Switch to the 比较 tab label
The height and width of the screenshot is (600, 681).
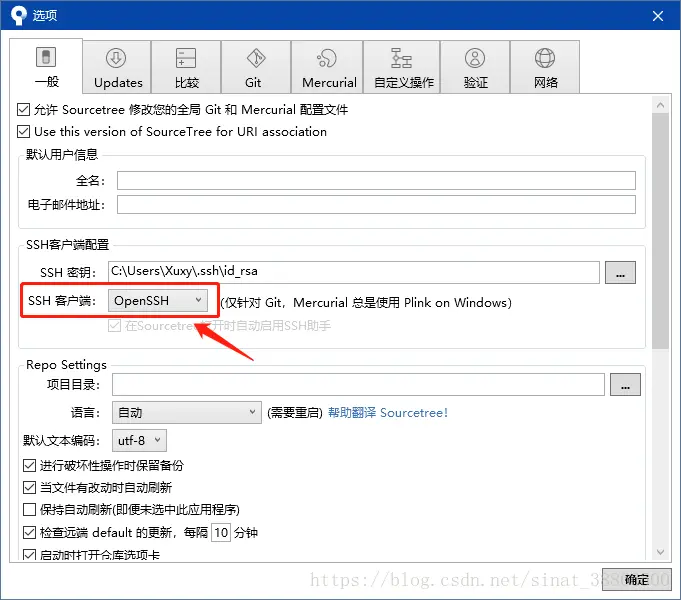tap(187, 83)
